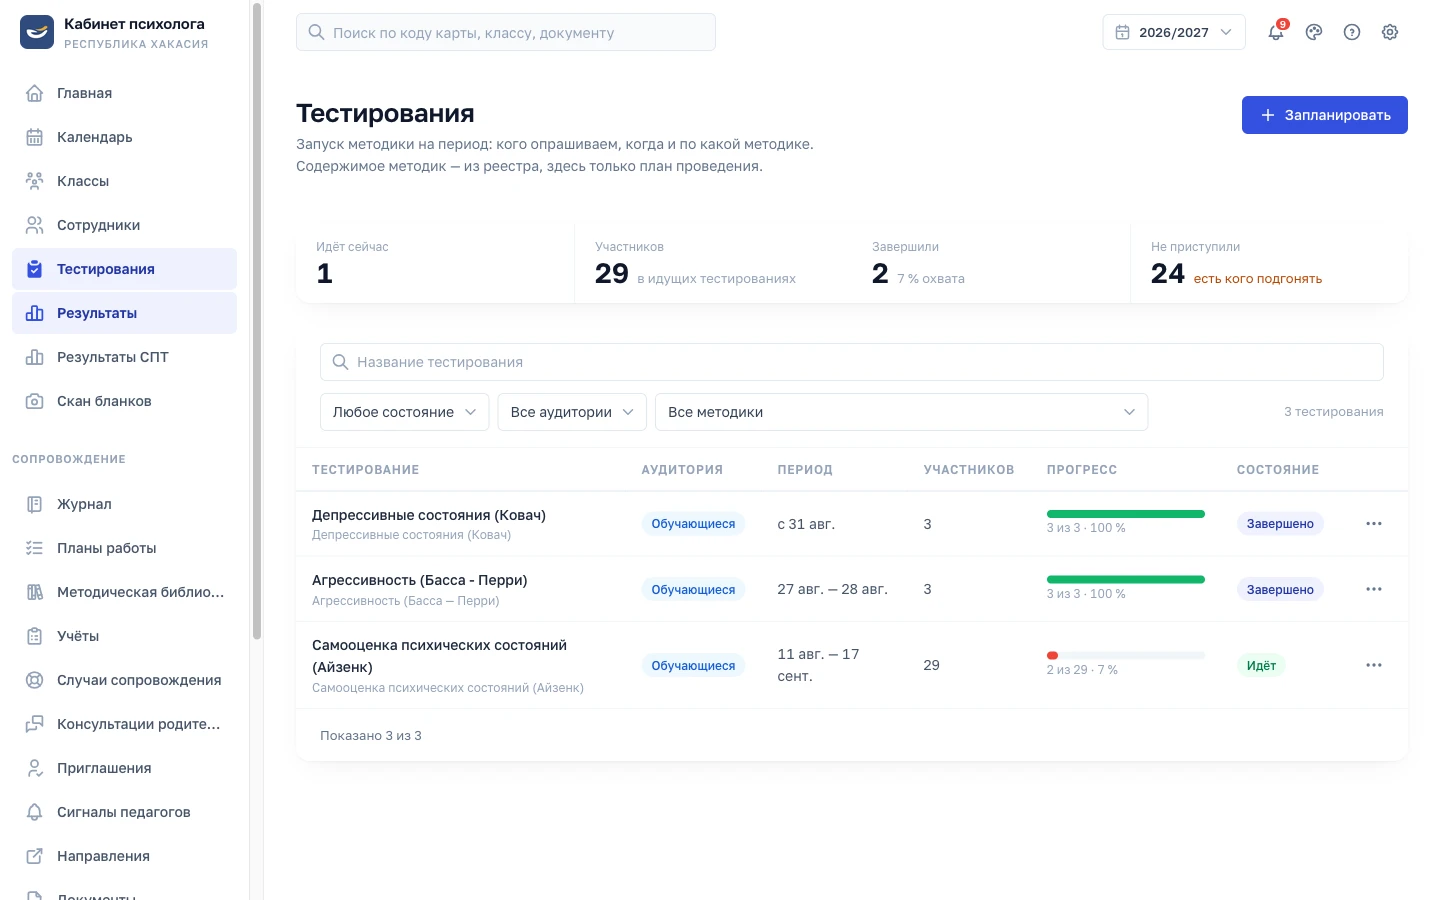The height and width of the screenshot is (900, 1440).
Task: Expand the Все аудитории filter
Action: (572, 412)
